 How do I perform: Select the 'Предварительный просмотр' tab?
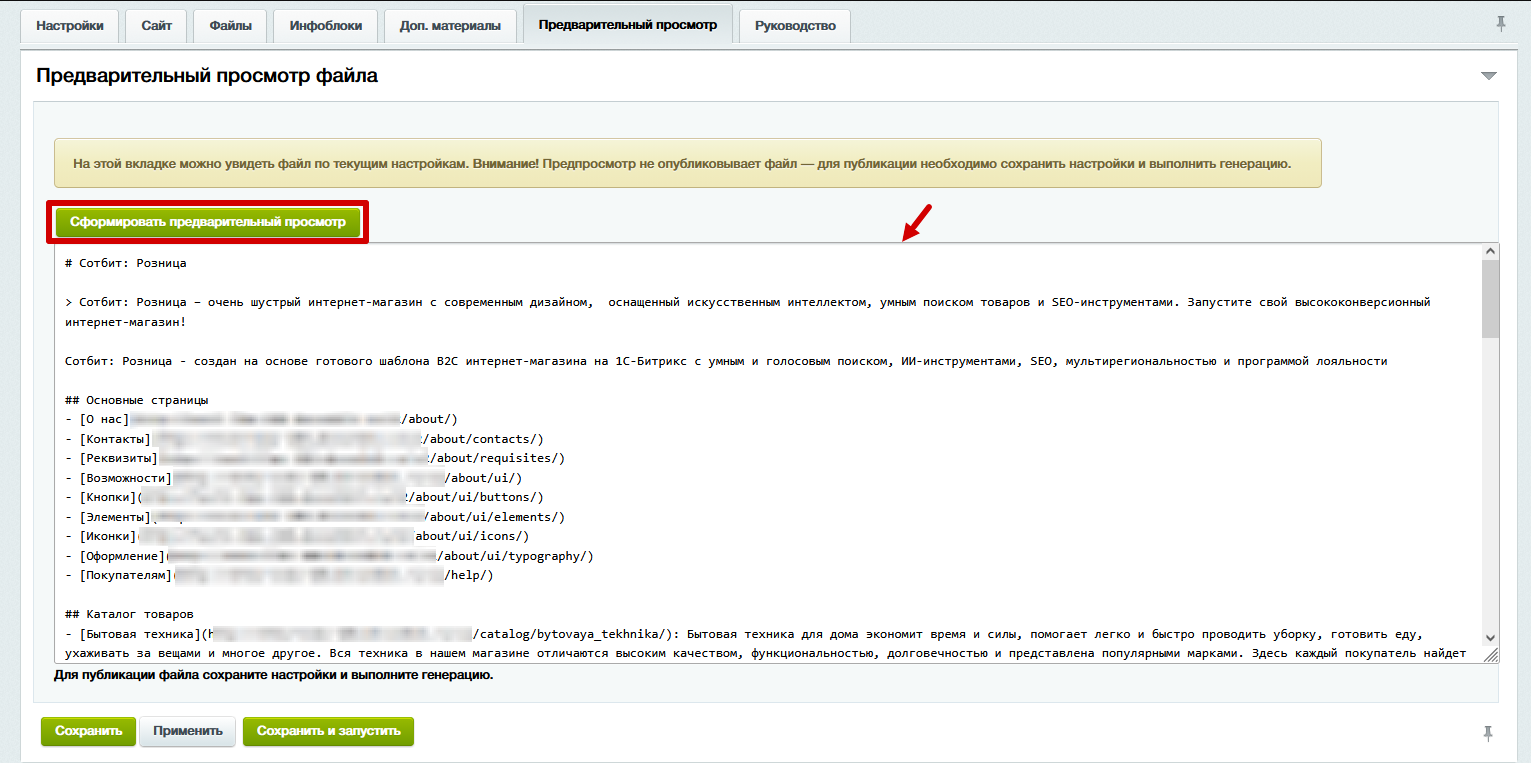tap(627, 25)
